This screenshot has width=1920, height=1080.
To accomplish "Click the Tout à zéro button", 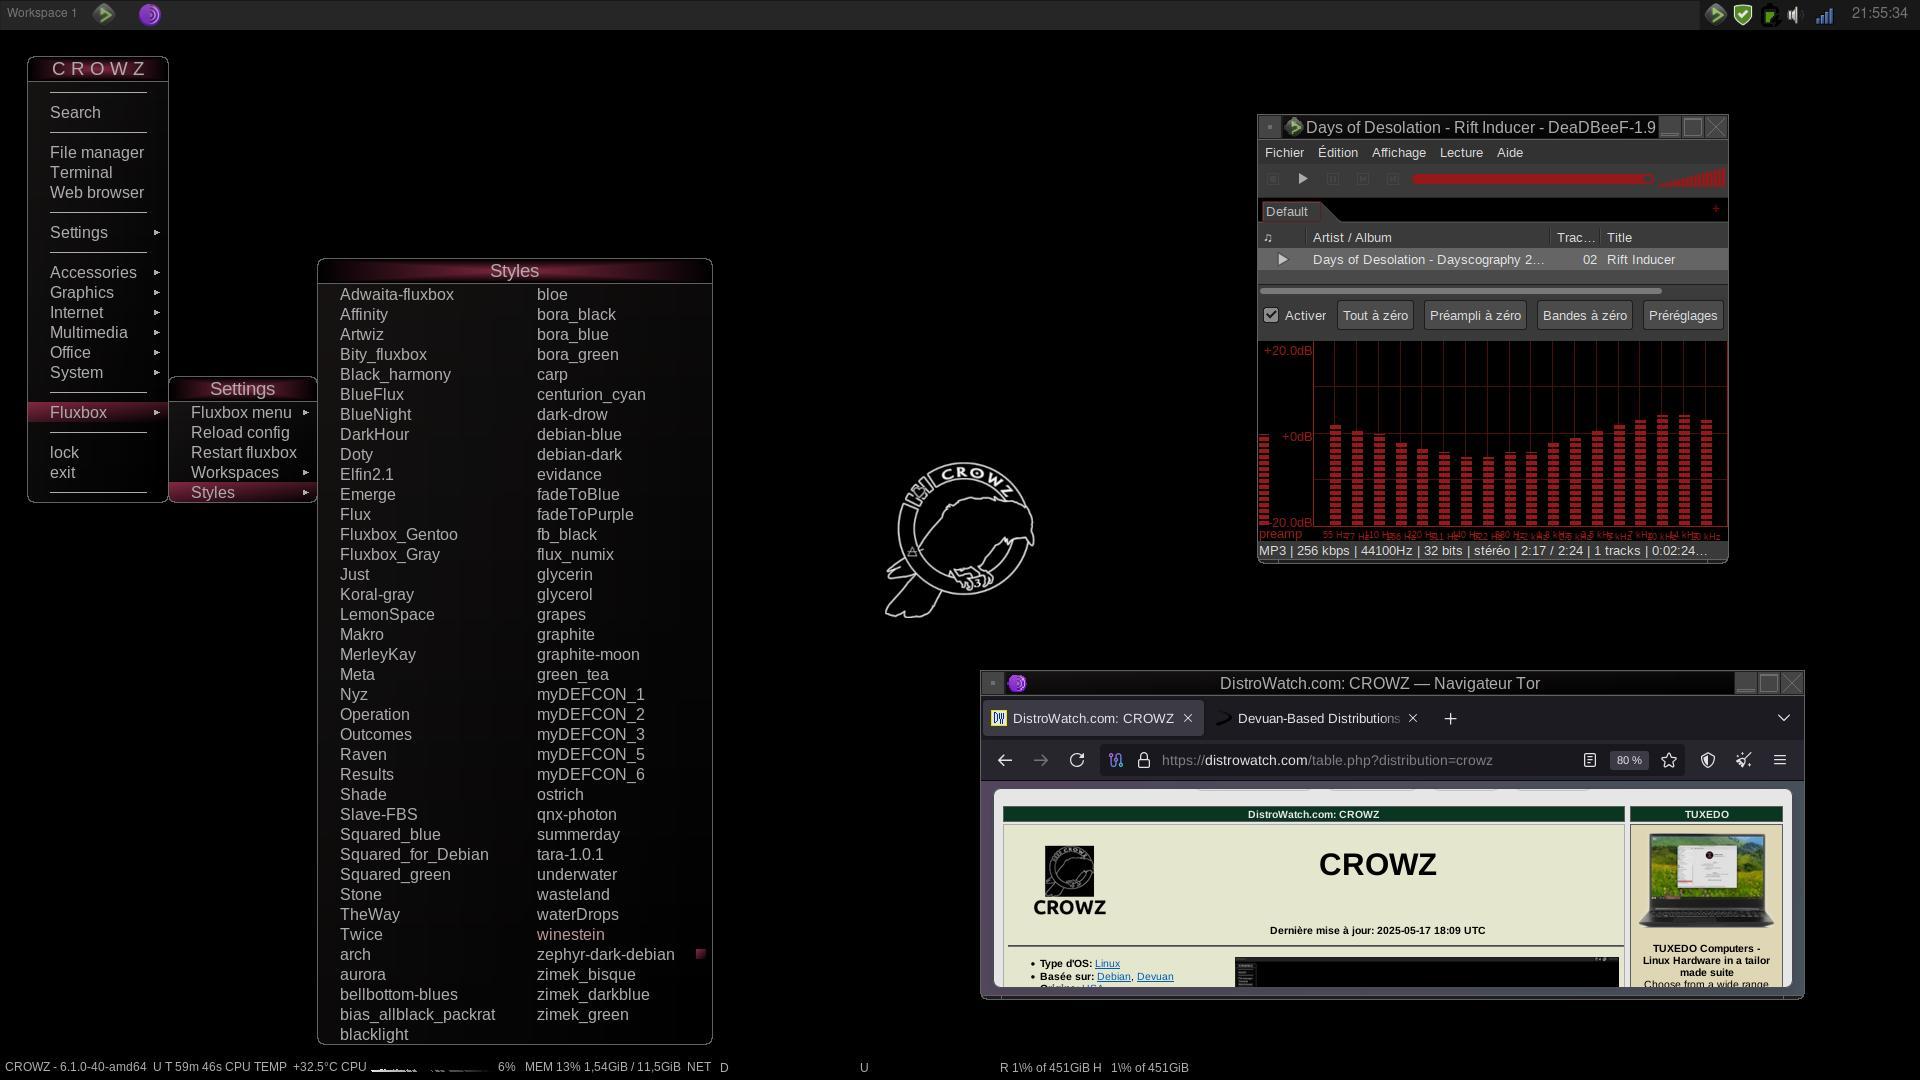I will (1375, 316).
